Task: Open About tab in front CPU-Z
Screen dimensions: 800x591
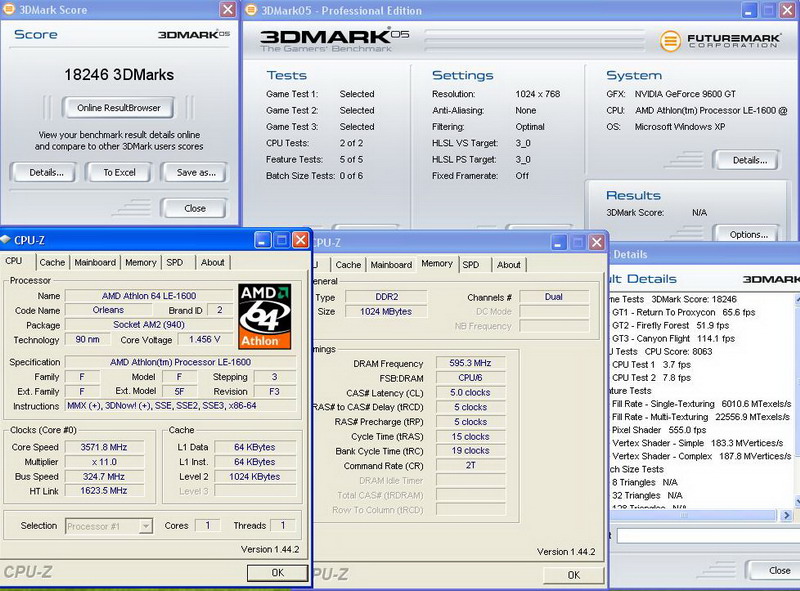Action: pos(212,262)
